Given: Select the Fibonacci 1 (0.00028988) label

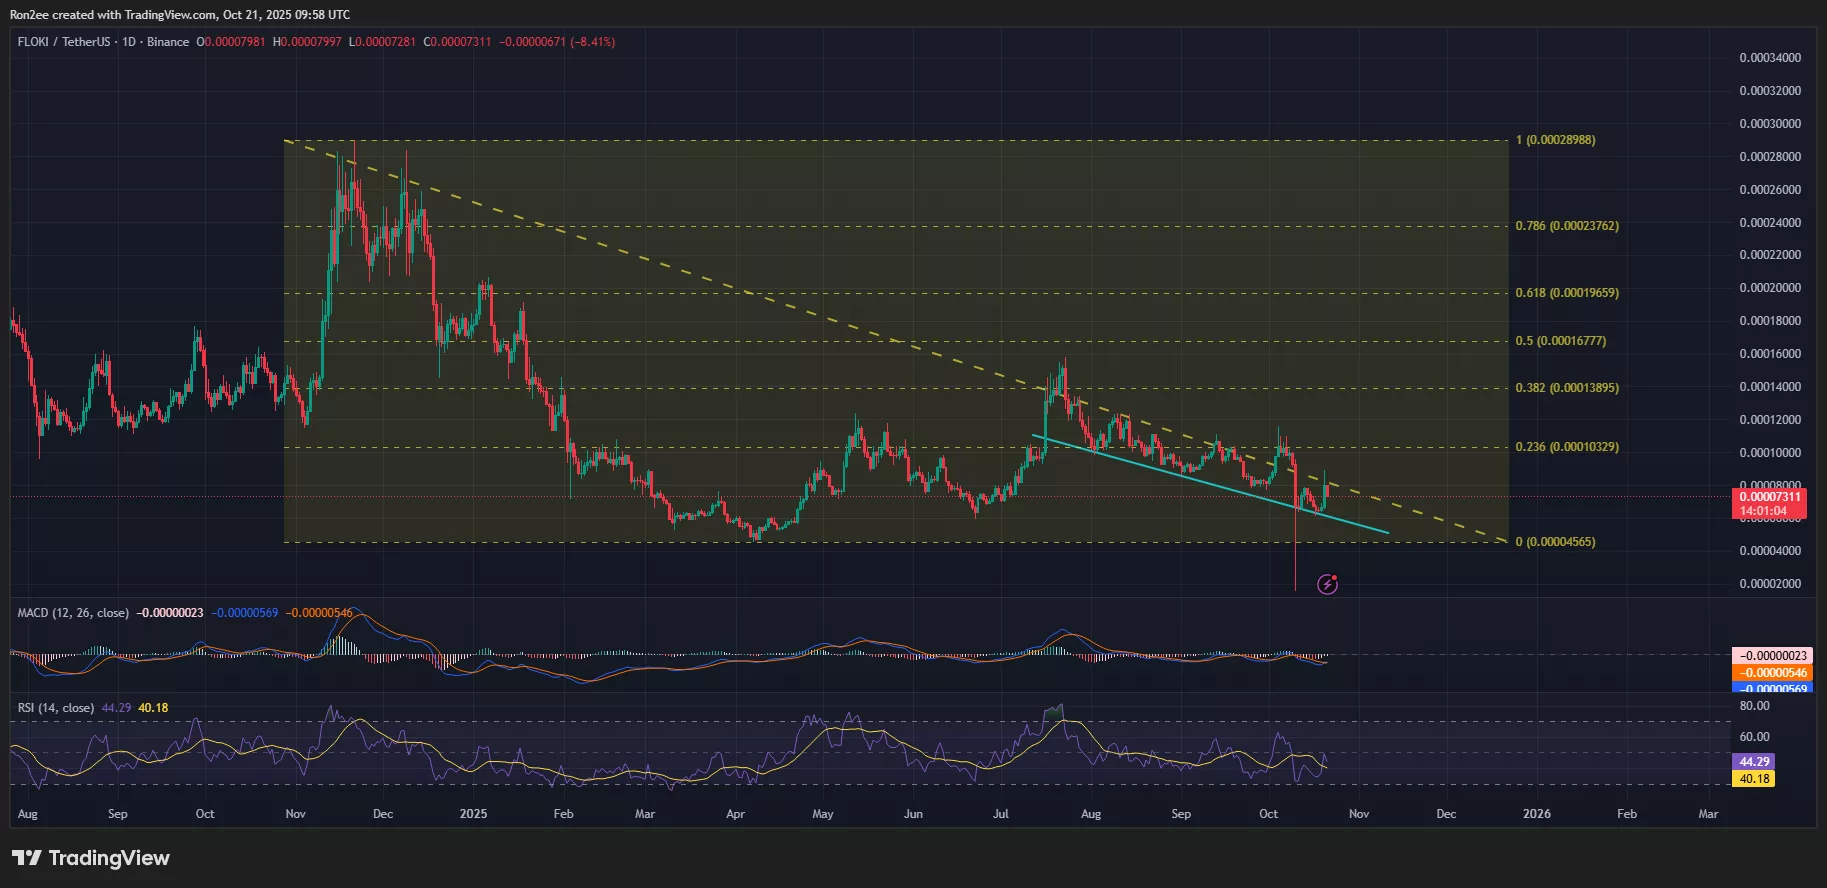Looking at the screenshot, I should pos(1555,140).
